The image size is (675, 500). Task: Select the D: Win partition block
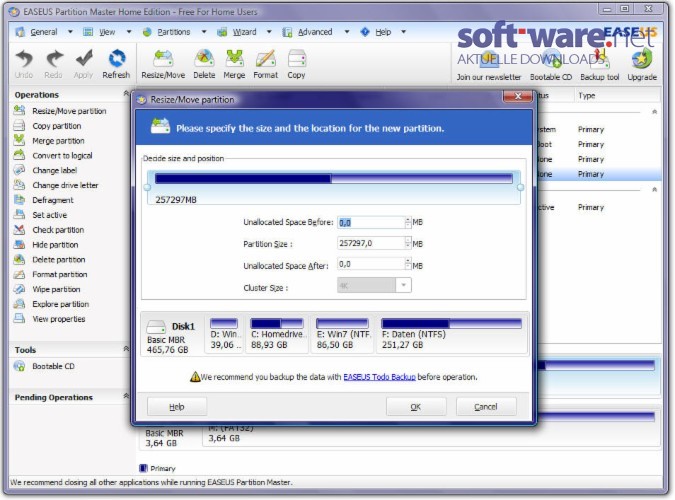pos(224,334)
